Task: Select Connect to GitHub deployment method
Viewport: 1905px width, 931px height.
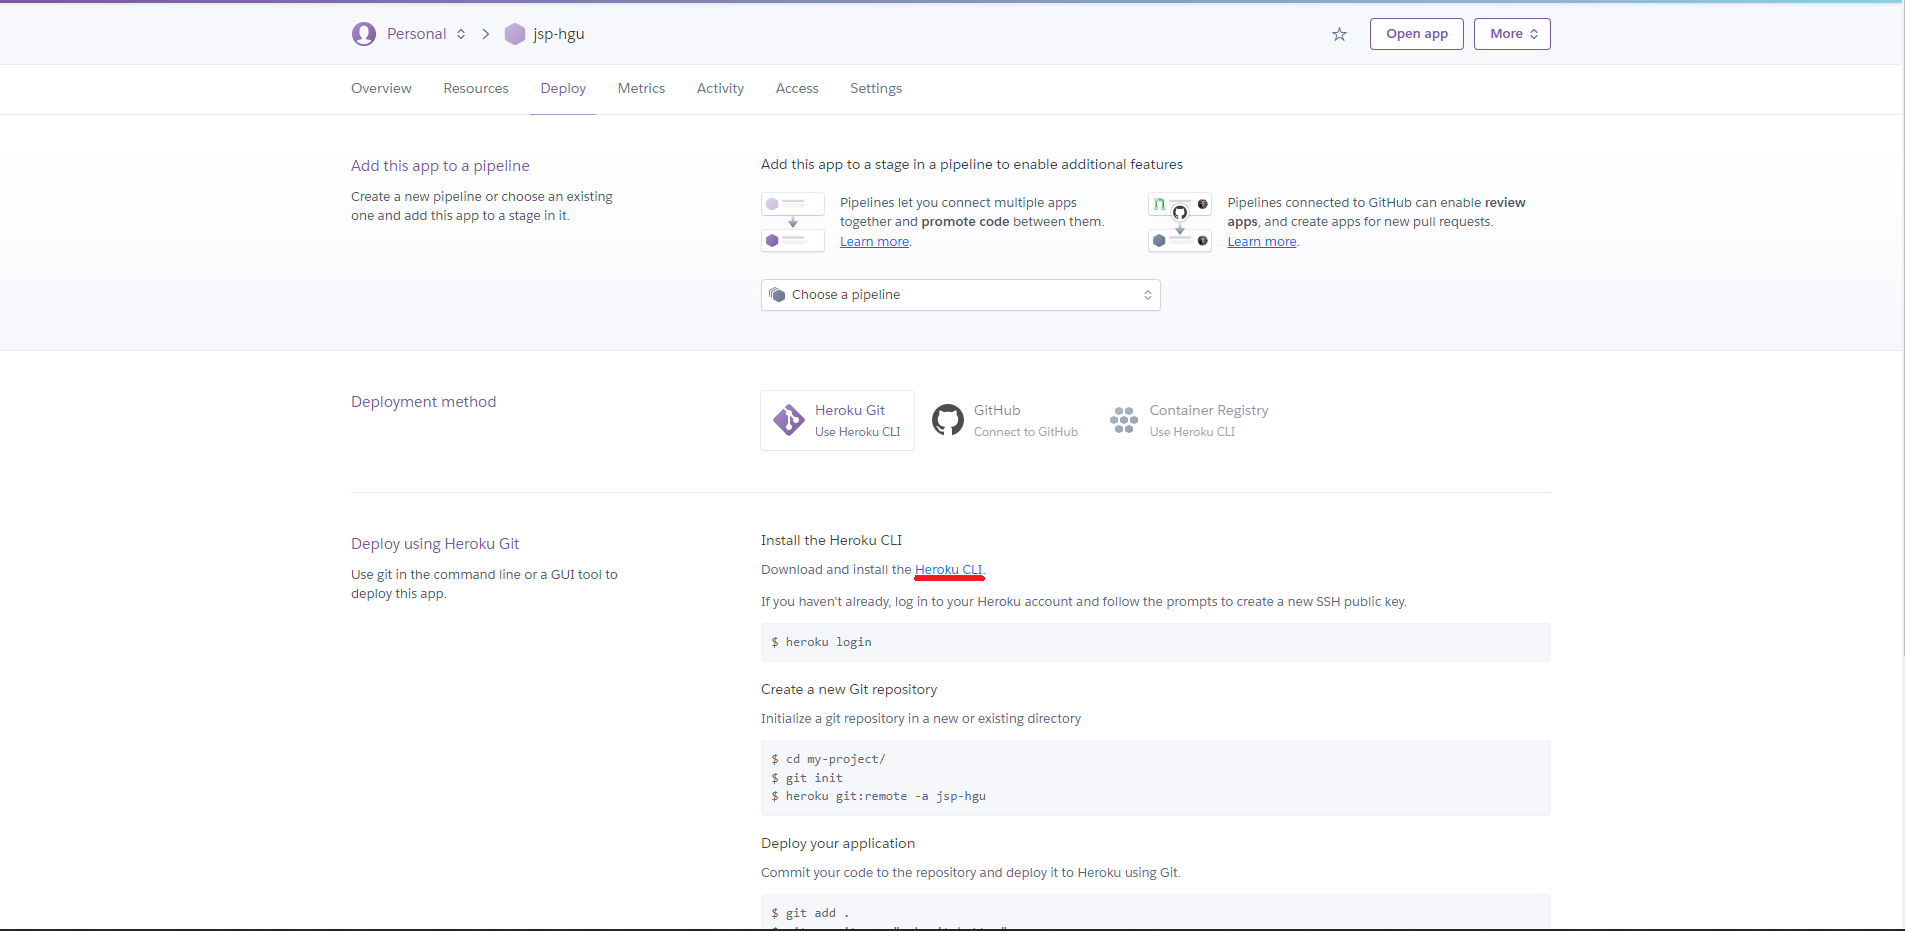Action: pos(1005,420)
